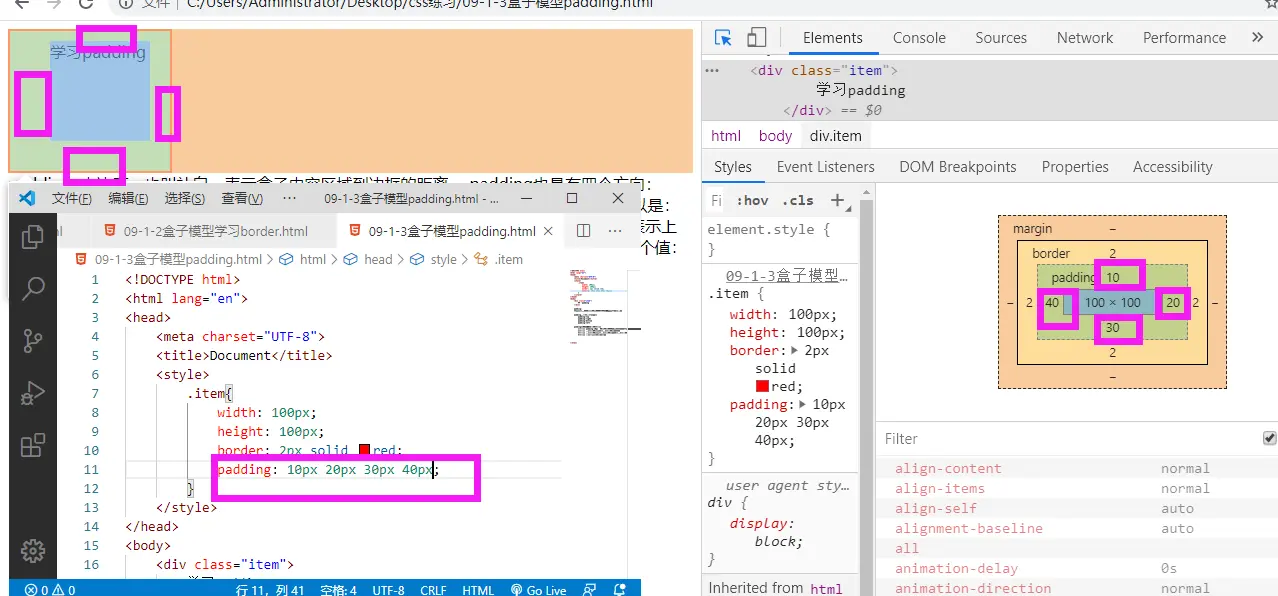This screenshot has height=596, width=1278.
Task: Toggle the computed filter Show all checkbox
Action: tap(1269, 438)
